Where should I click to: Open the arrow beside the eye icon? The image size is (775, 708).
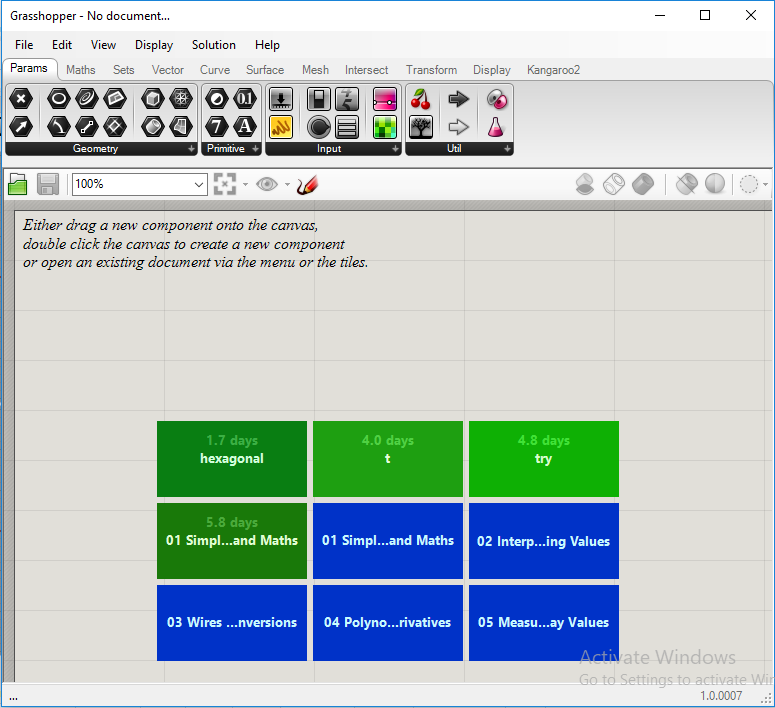(287, 184)
